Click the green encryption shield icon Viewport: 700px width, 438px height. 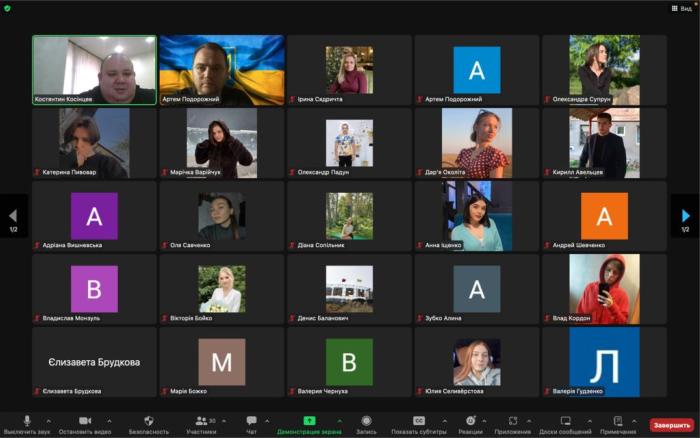tap(8, 8)
